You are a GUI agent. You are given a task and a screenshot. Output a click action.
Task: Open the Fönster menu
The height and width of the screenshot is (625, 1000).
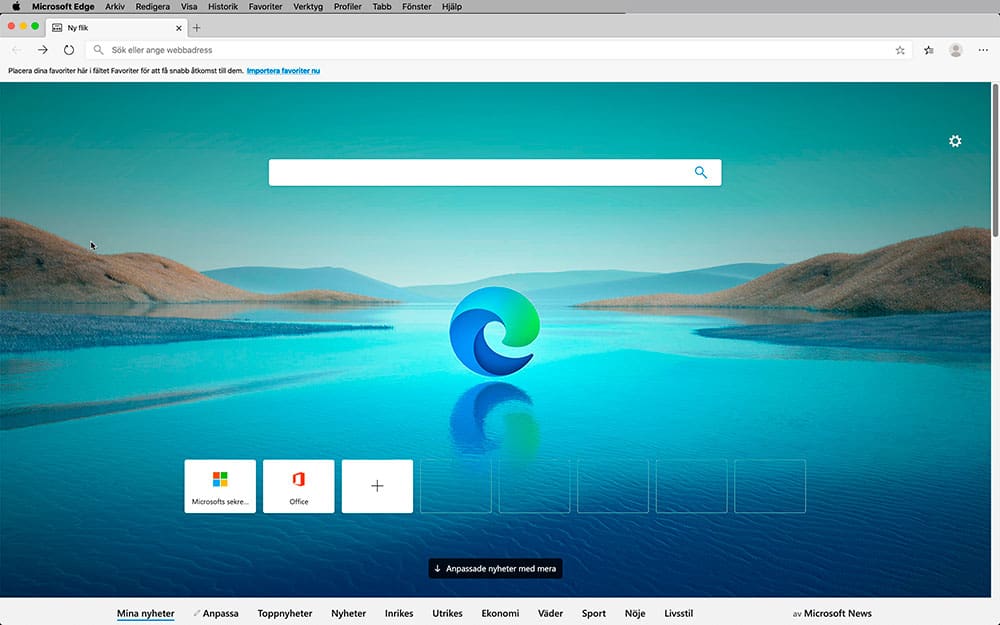pyautogui.click(x=416, y=6)
